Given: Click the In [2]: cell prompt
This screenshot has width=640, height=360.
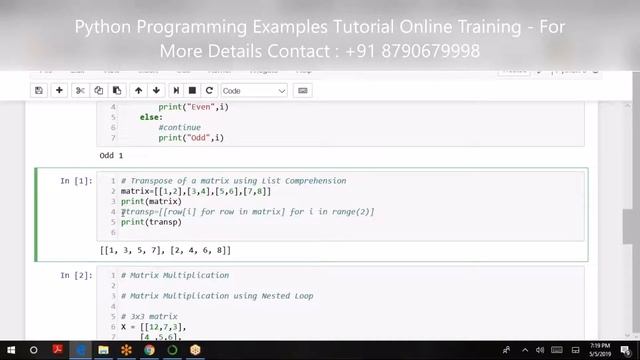Looking at the screenshot, I should pos(76,276).
